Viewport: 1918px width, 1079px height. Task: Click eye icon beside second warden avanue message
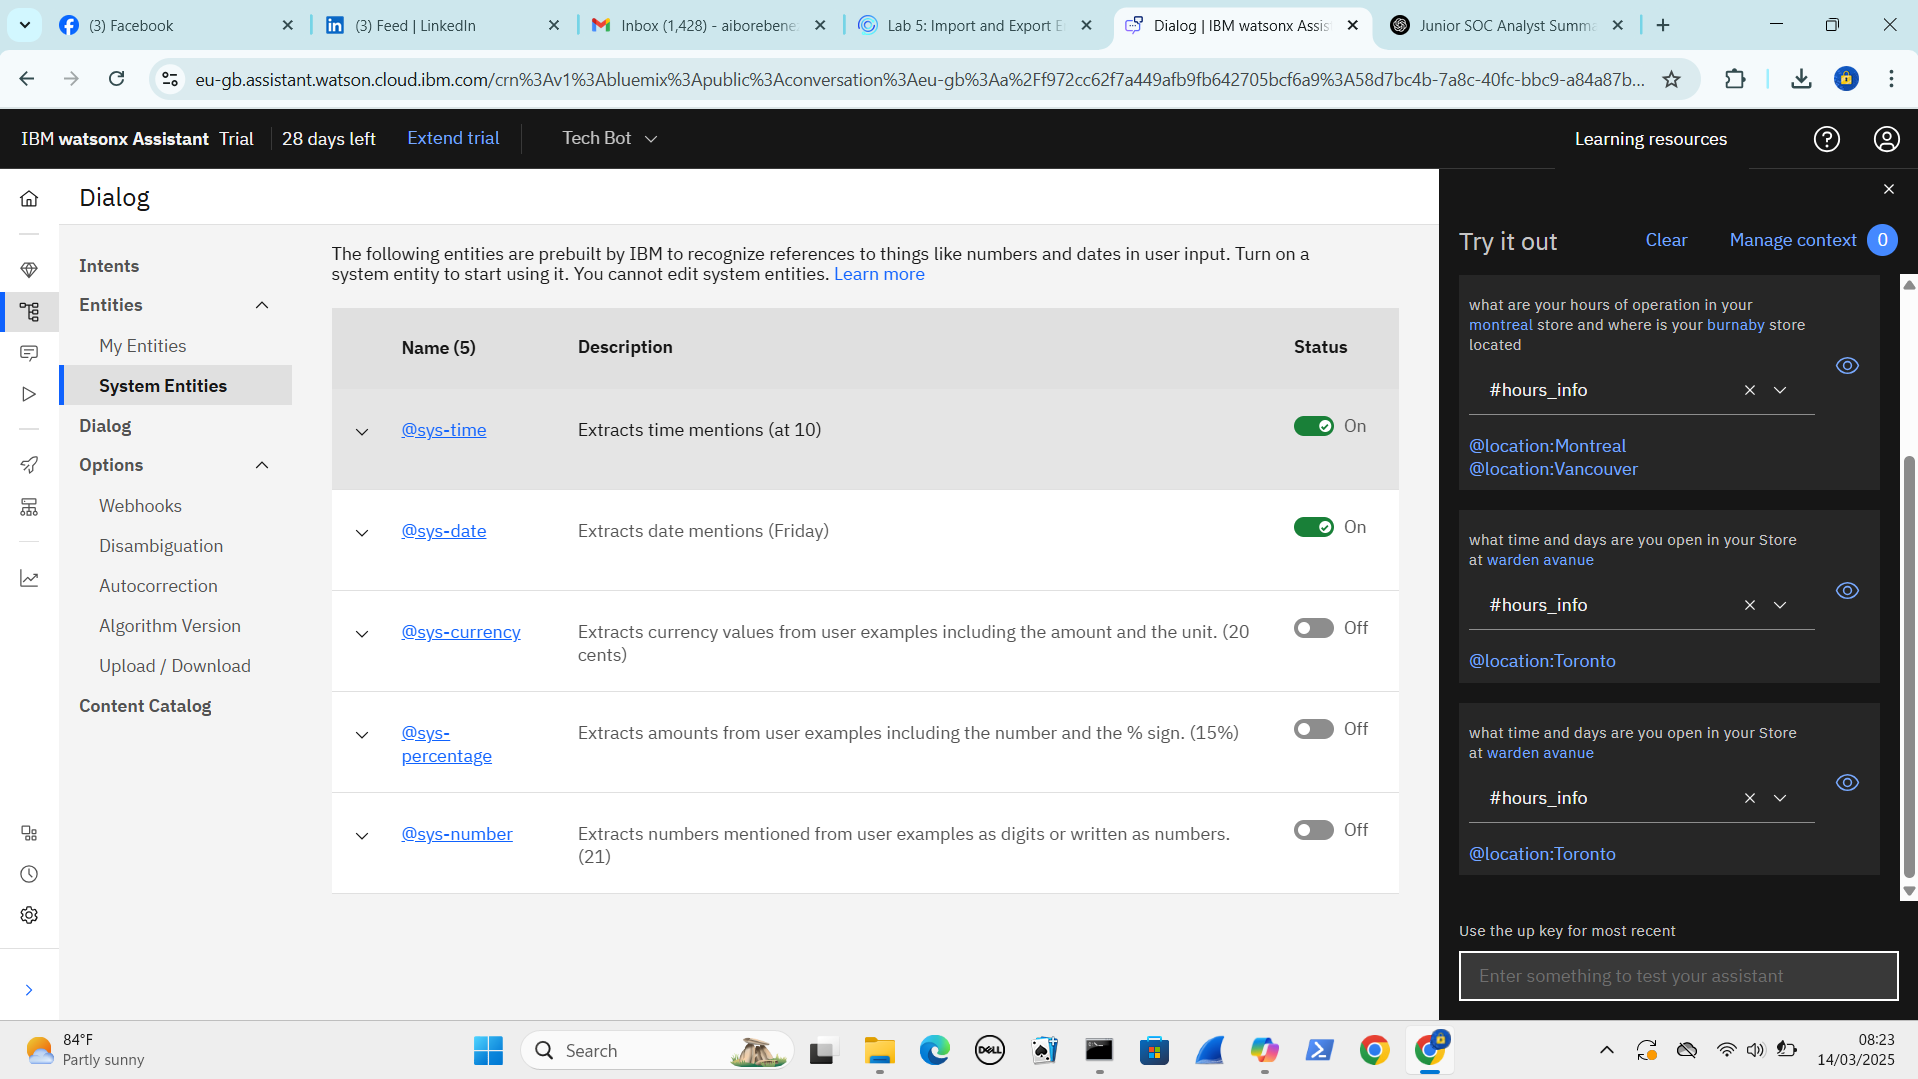pyautogui.click(x=1847, y=591)
